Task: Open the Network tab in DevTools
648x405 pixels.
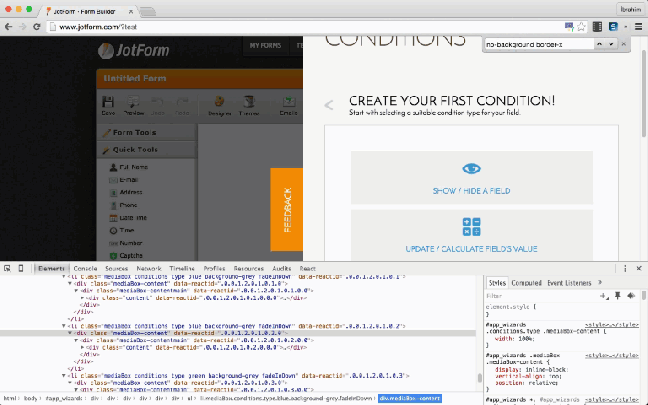Action: pyautogui.click(x=148, y=269)
